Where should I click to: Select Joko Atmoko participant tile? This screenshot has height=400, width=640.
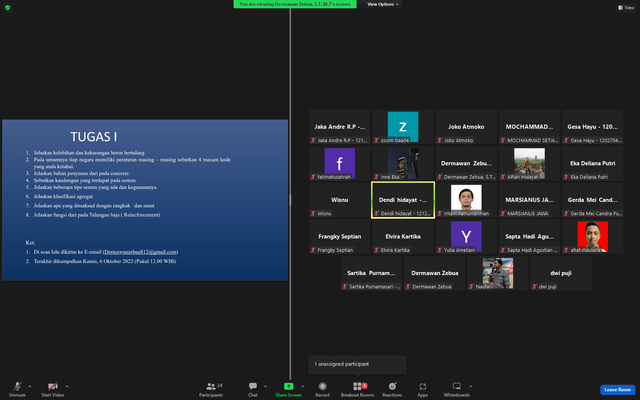(x=466, y=127)
